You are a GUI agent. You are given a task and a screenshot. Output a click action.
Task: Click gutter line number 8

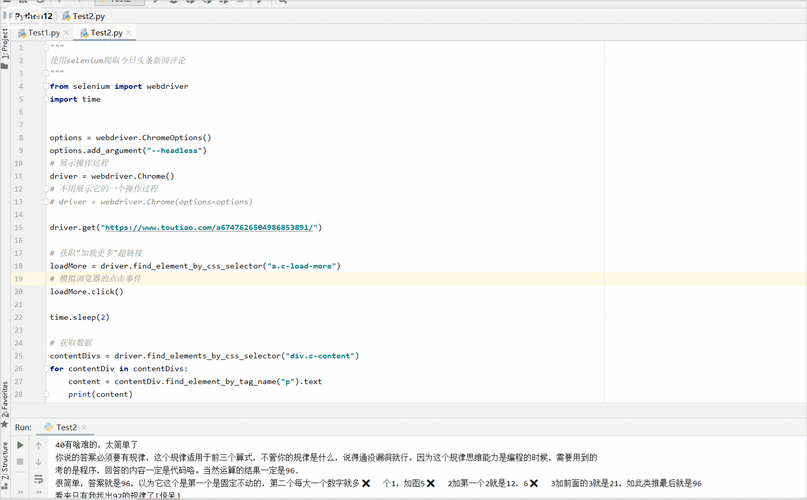[21, 137]
